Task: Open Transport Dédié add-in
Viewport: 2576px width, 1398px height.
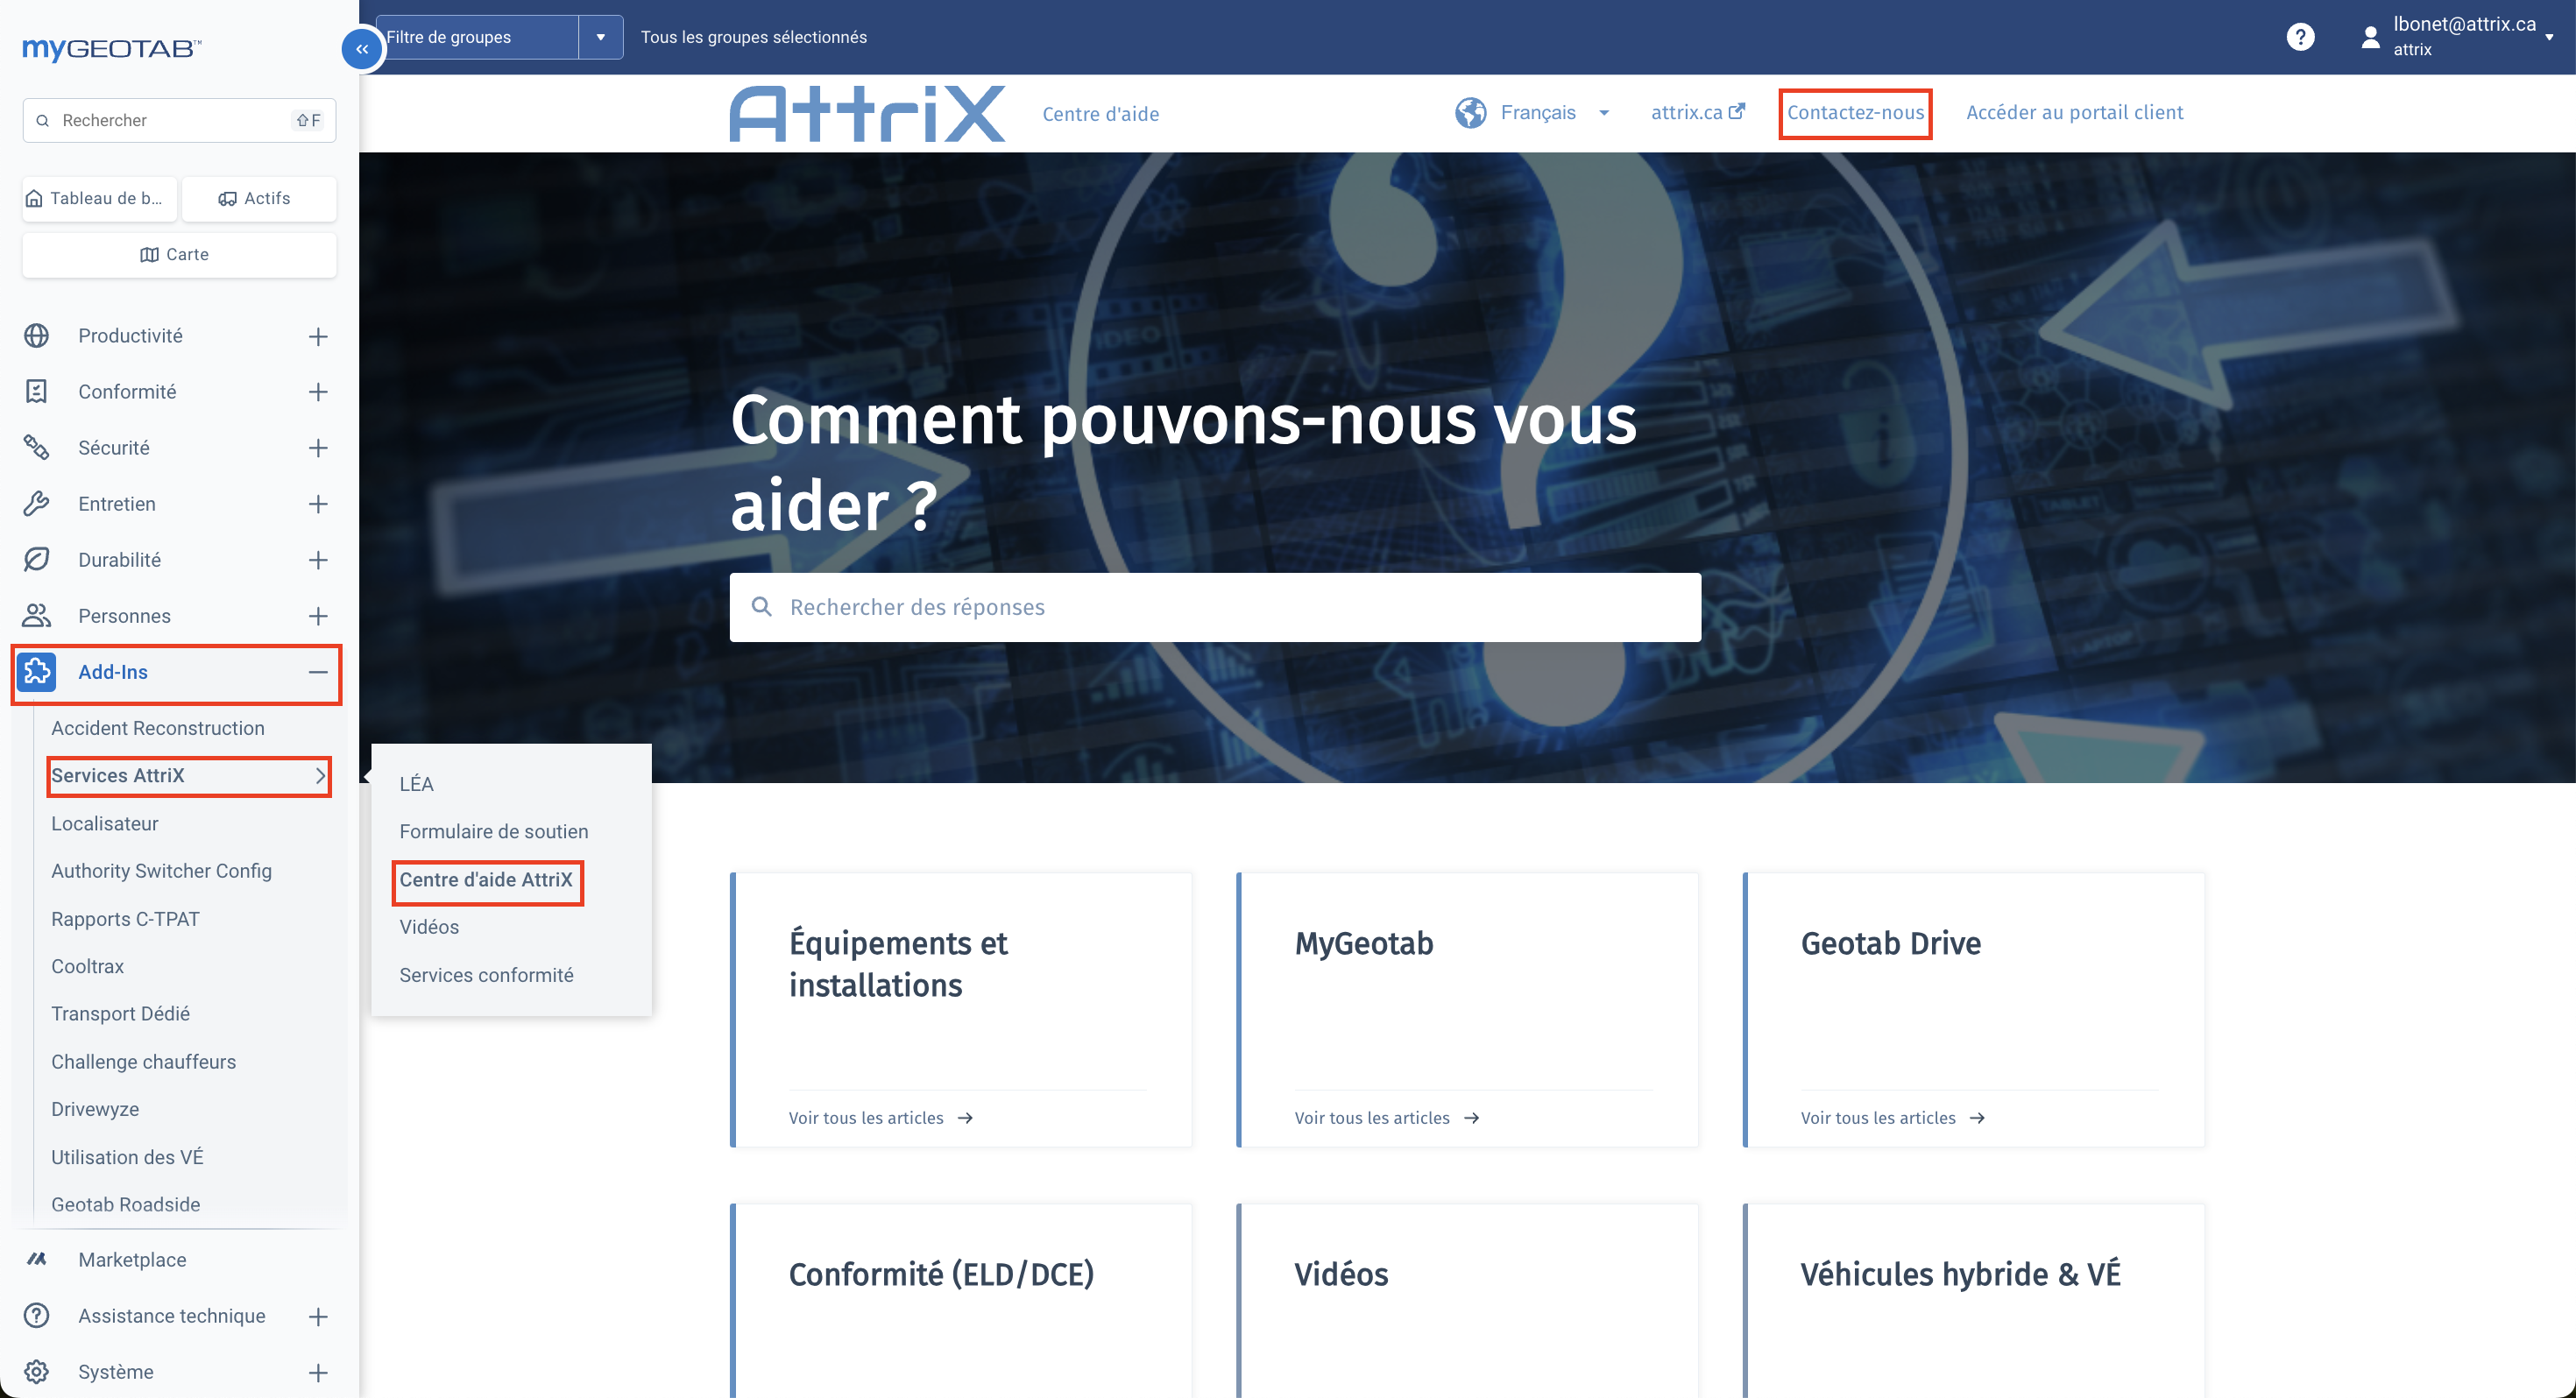Action: (x=120, y=1014)
